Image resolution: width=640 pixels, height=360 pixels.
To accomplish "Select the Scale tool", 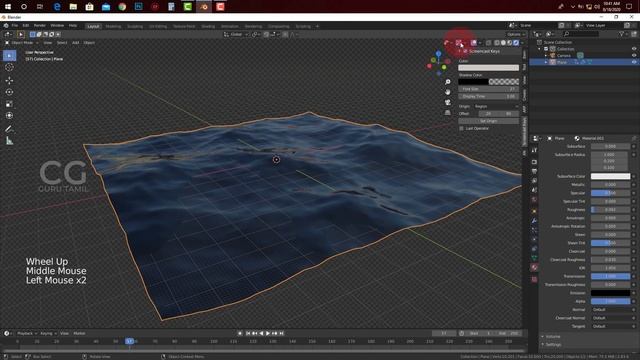I will point(9,104).
